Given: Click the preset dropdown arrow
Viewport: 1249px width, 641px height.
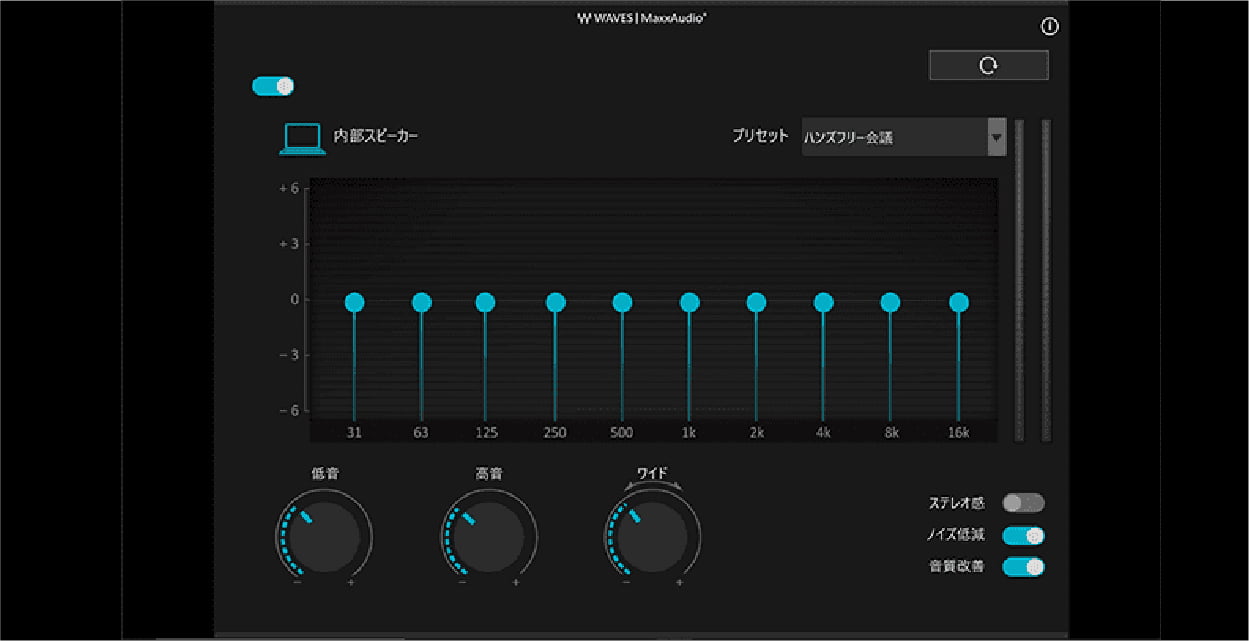Looking at the screenshot, I should coord(995,139).
